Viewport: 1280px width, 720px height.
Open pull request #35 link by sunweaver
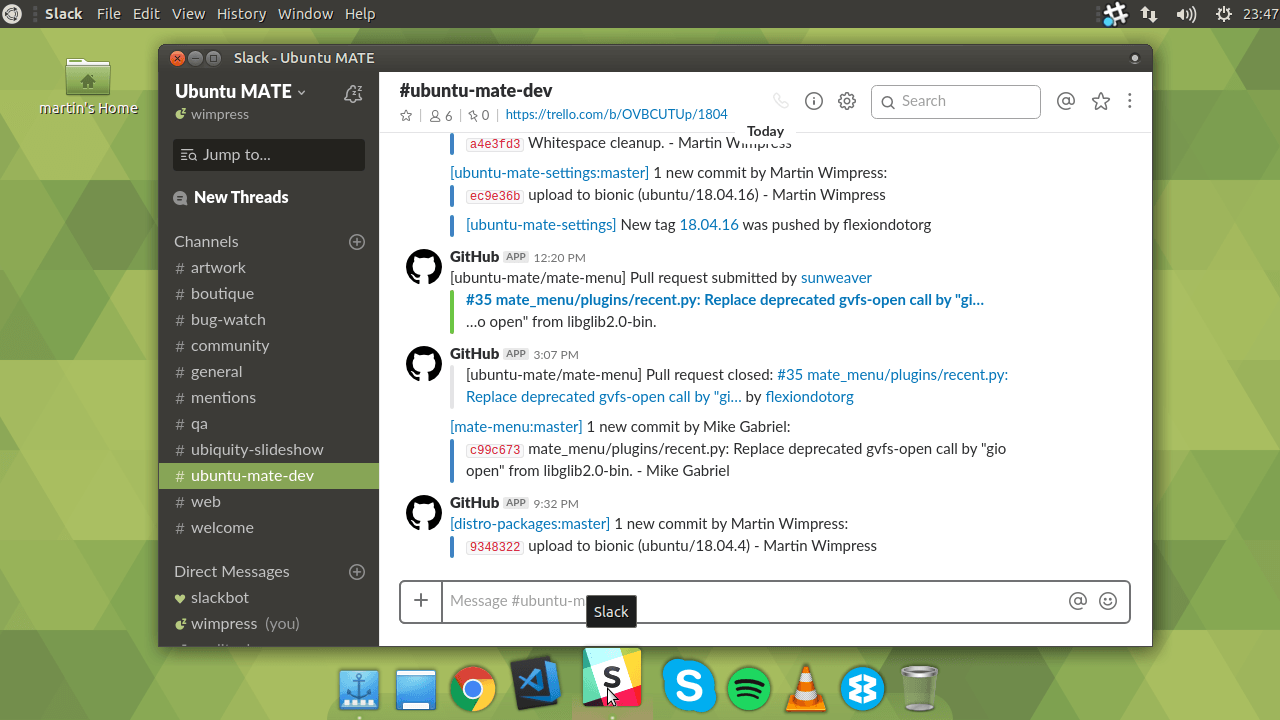[724, 300]
